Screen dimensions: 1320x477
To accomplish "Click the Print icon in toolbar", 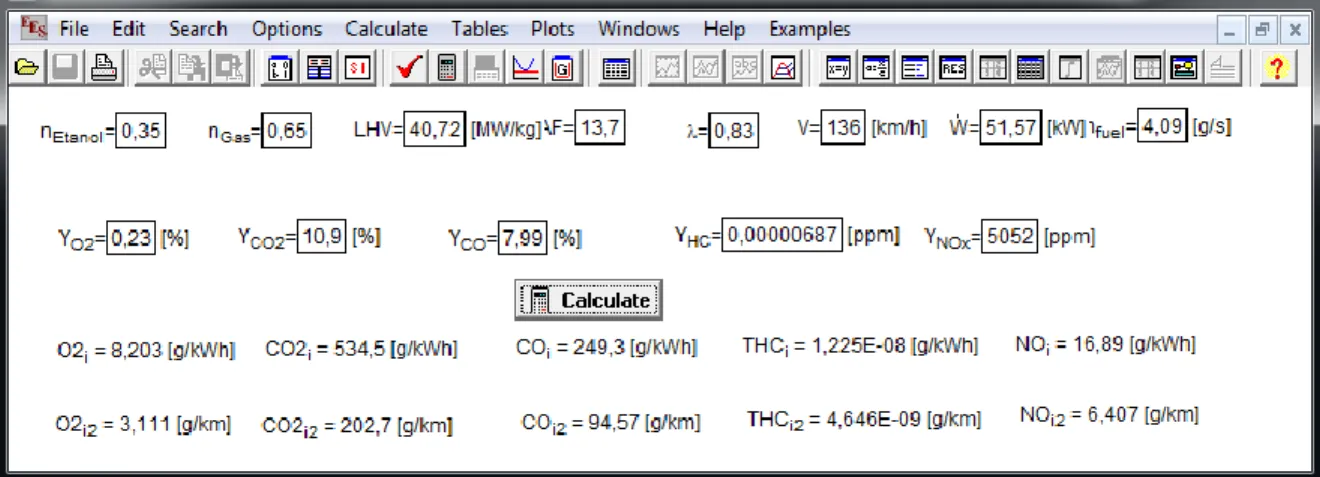I will (x=105, y=68).
